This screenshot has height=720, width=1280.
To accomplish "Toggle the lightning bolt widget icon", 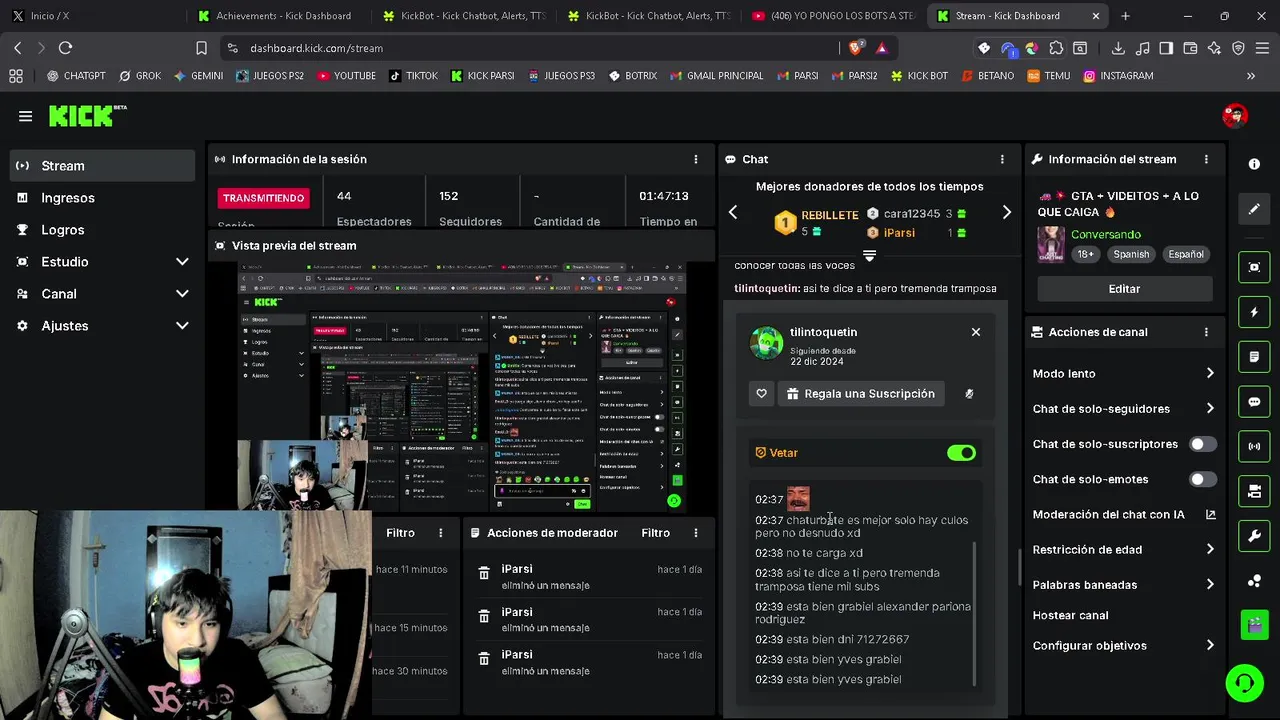I will [x=1254, y=312].
